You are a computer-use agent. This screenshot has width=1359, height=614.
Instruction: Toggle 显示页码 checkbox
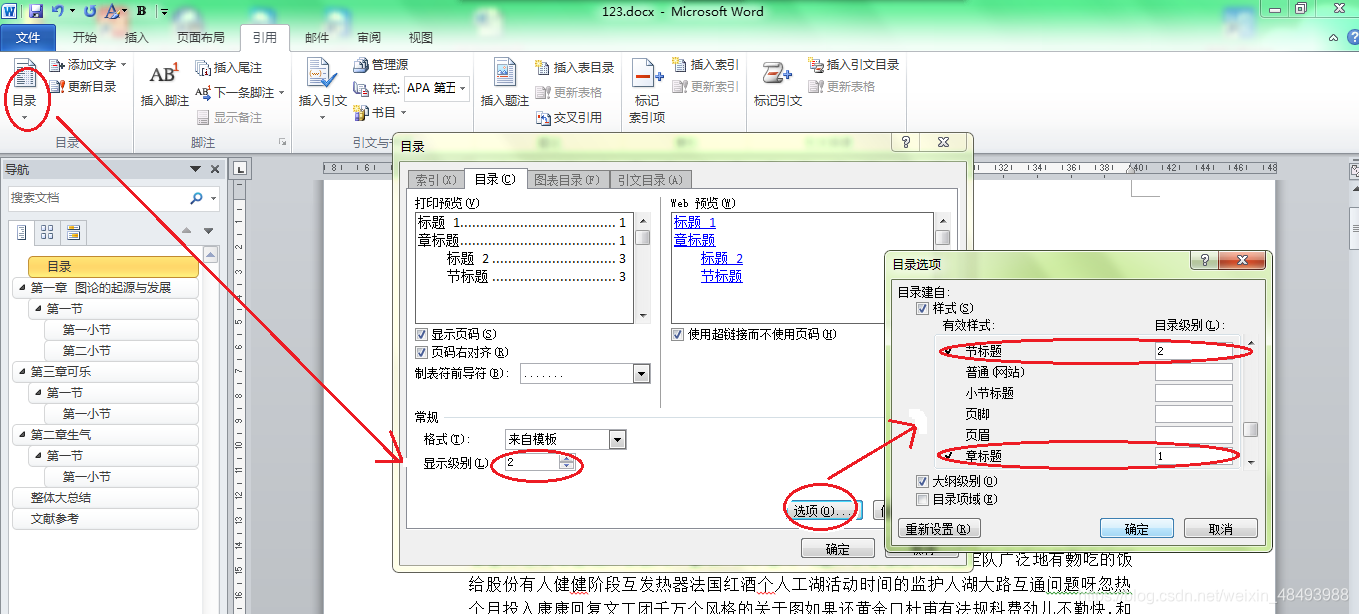(x=422, y=334)
